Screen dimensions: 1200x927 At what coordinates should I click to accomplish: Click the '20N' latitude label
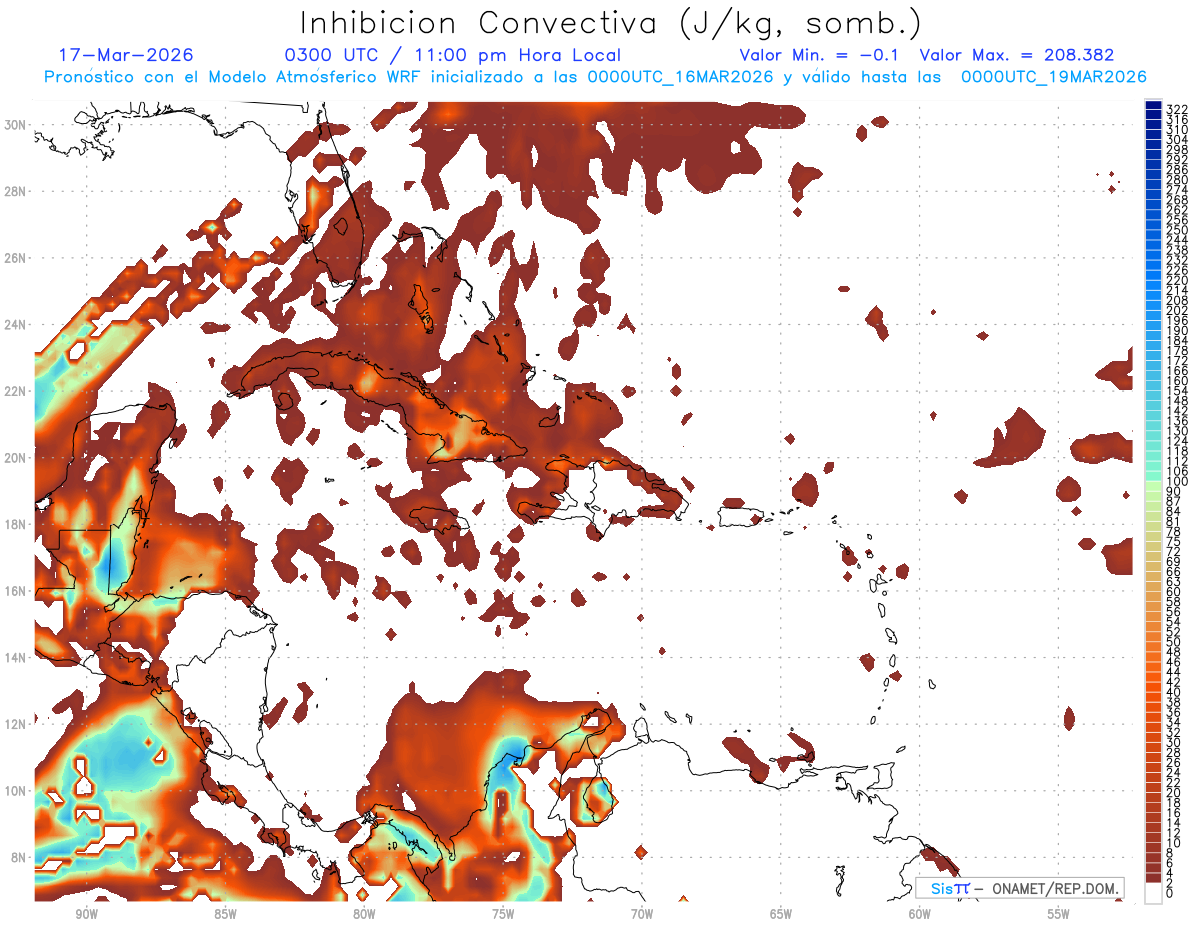16,458
